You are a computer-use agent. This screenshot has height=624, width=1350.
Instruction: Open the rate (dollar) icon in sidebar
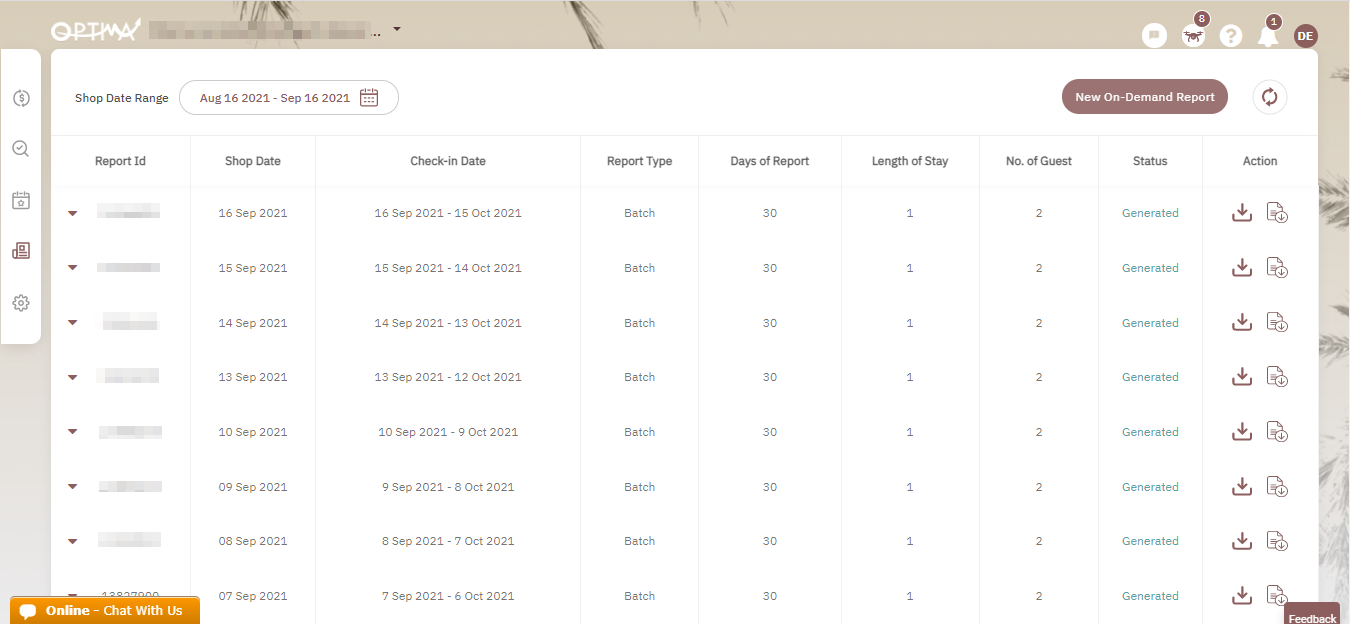21,98
